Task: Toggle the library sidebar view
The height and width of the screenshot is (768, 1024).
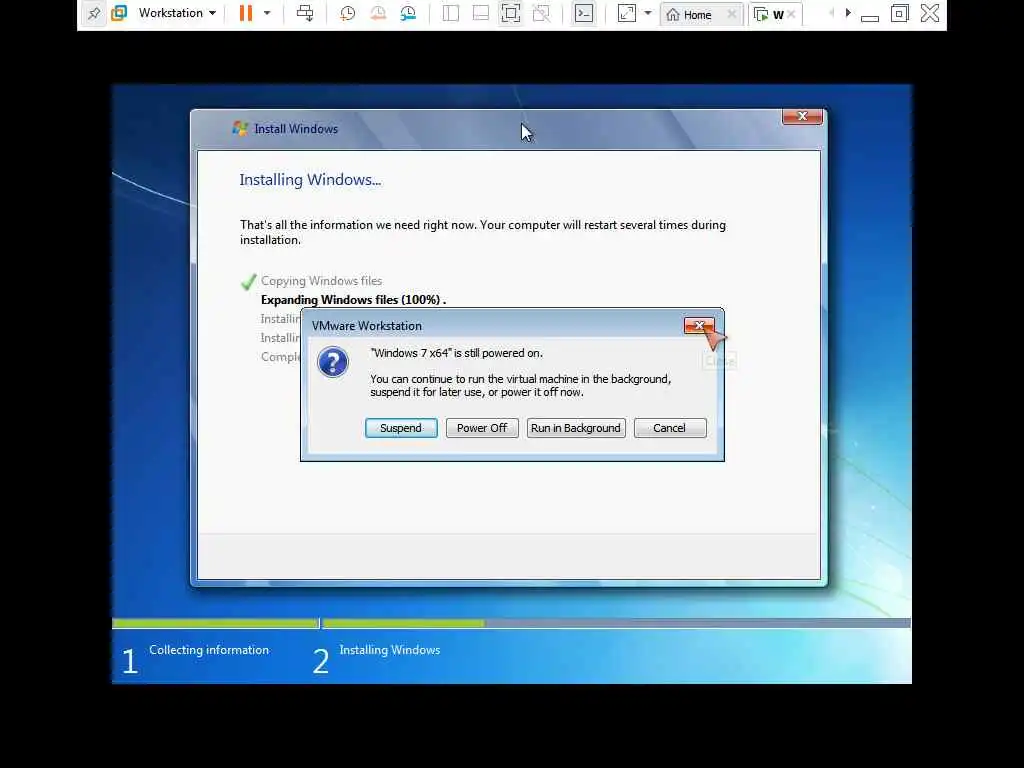Action: (x=451, y=13)
